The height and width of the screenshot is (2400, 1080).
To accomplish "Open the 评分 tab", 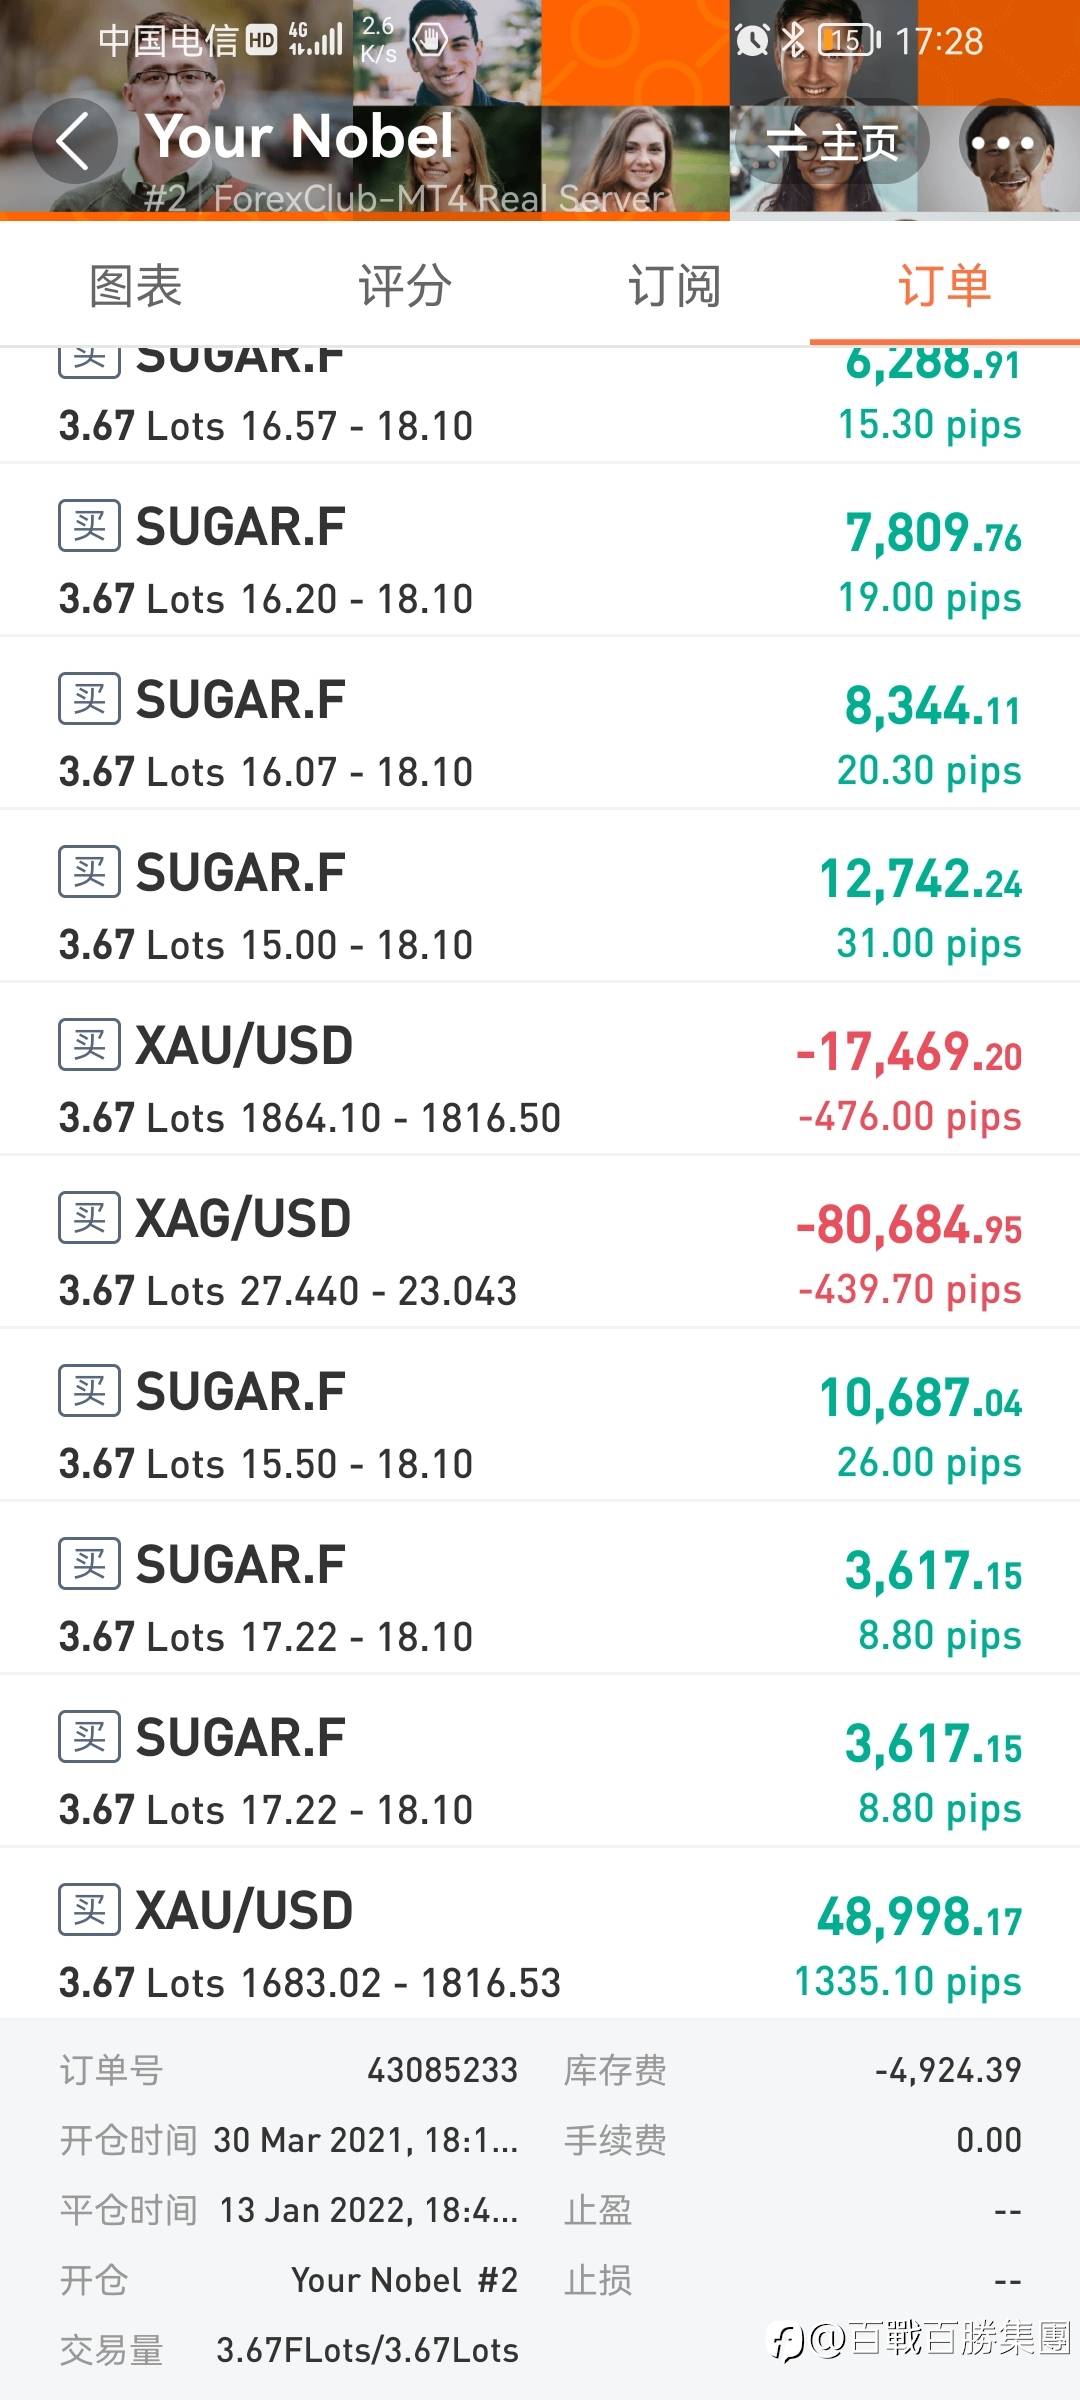I will [405, 286].
